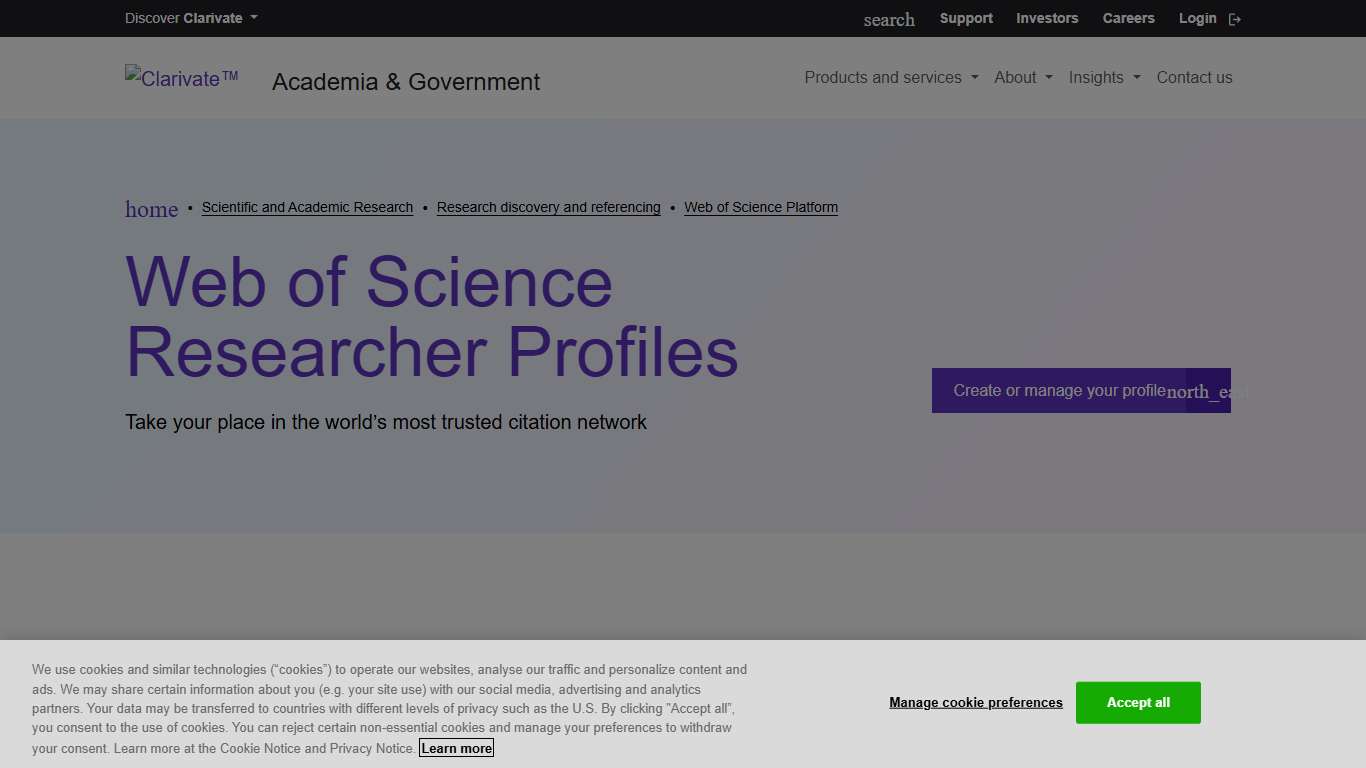Click the Clarivate logo

pyautogui.click(x=181, y=78)
